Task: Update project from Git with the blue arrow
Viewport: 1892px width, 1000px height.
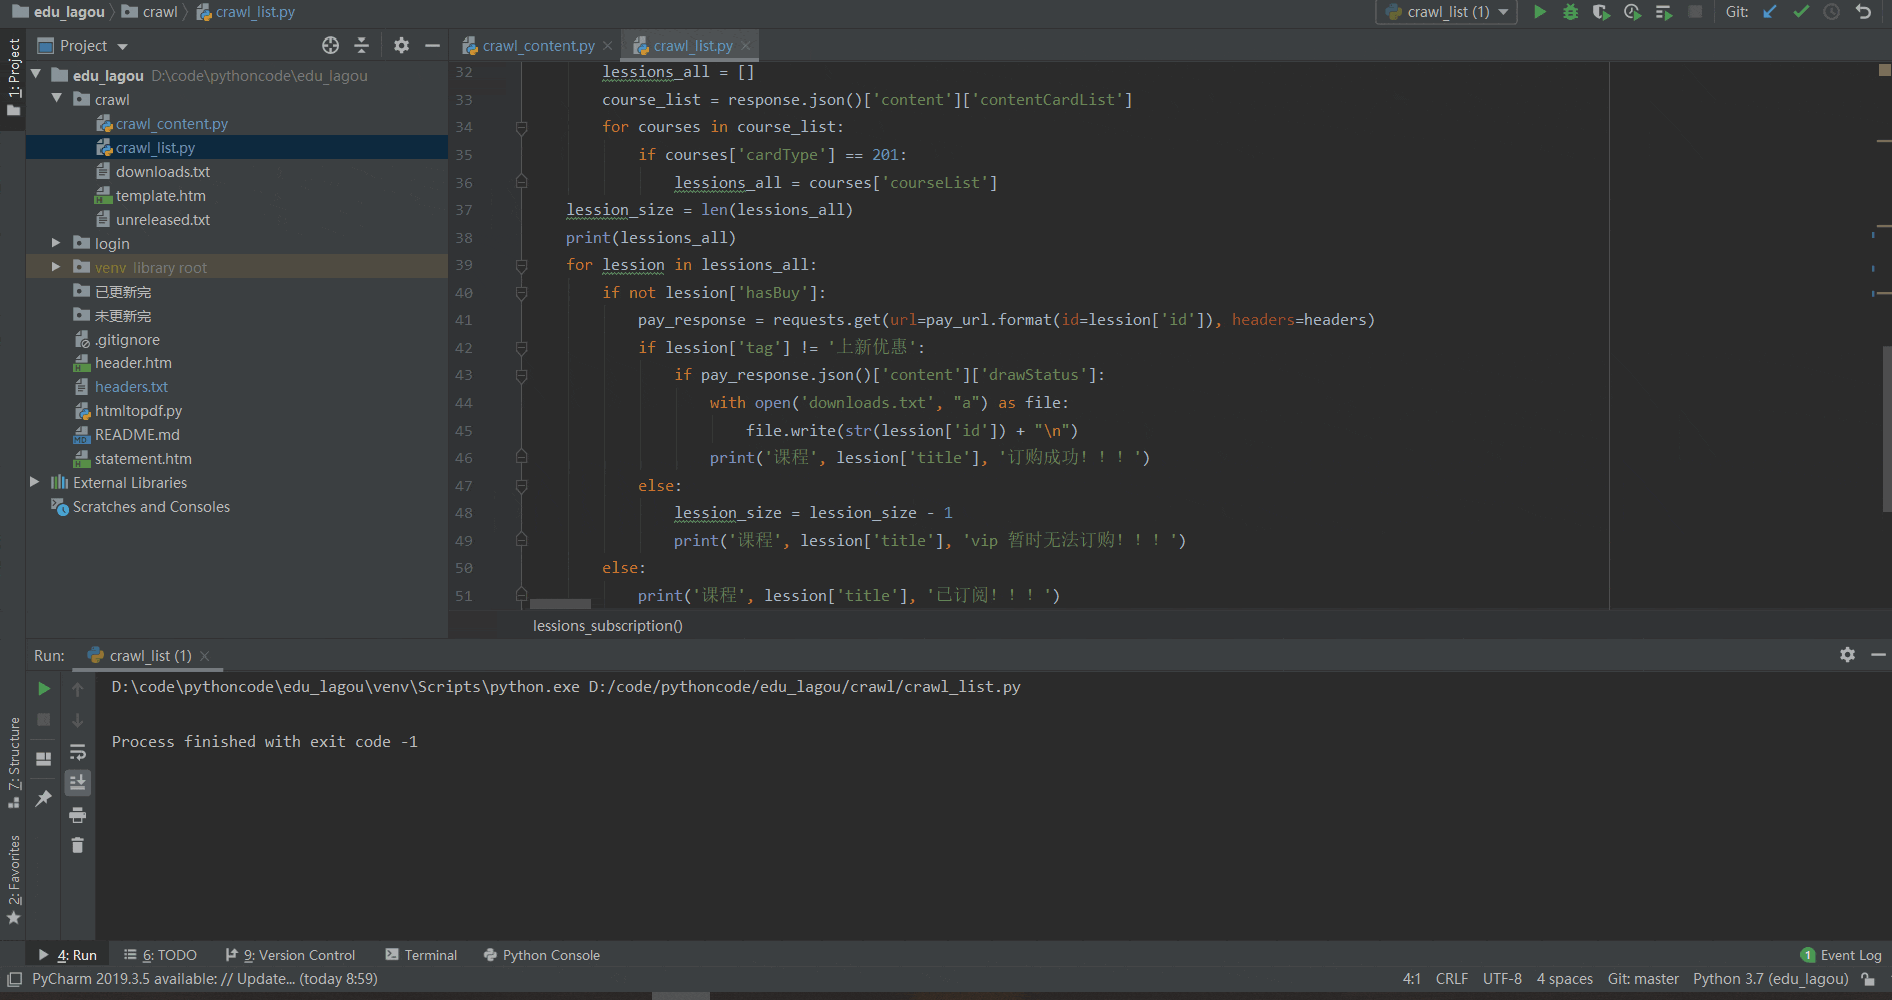Action: 1769,12
